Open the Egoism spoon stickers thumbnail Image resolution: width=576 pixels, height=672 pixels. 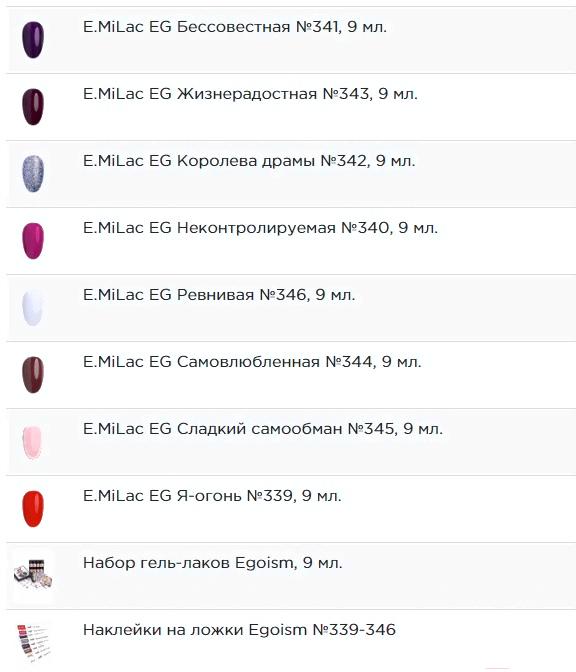[33, 643]
